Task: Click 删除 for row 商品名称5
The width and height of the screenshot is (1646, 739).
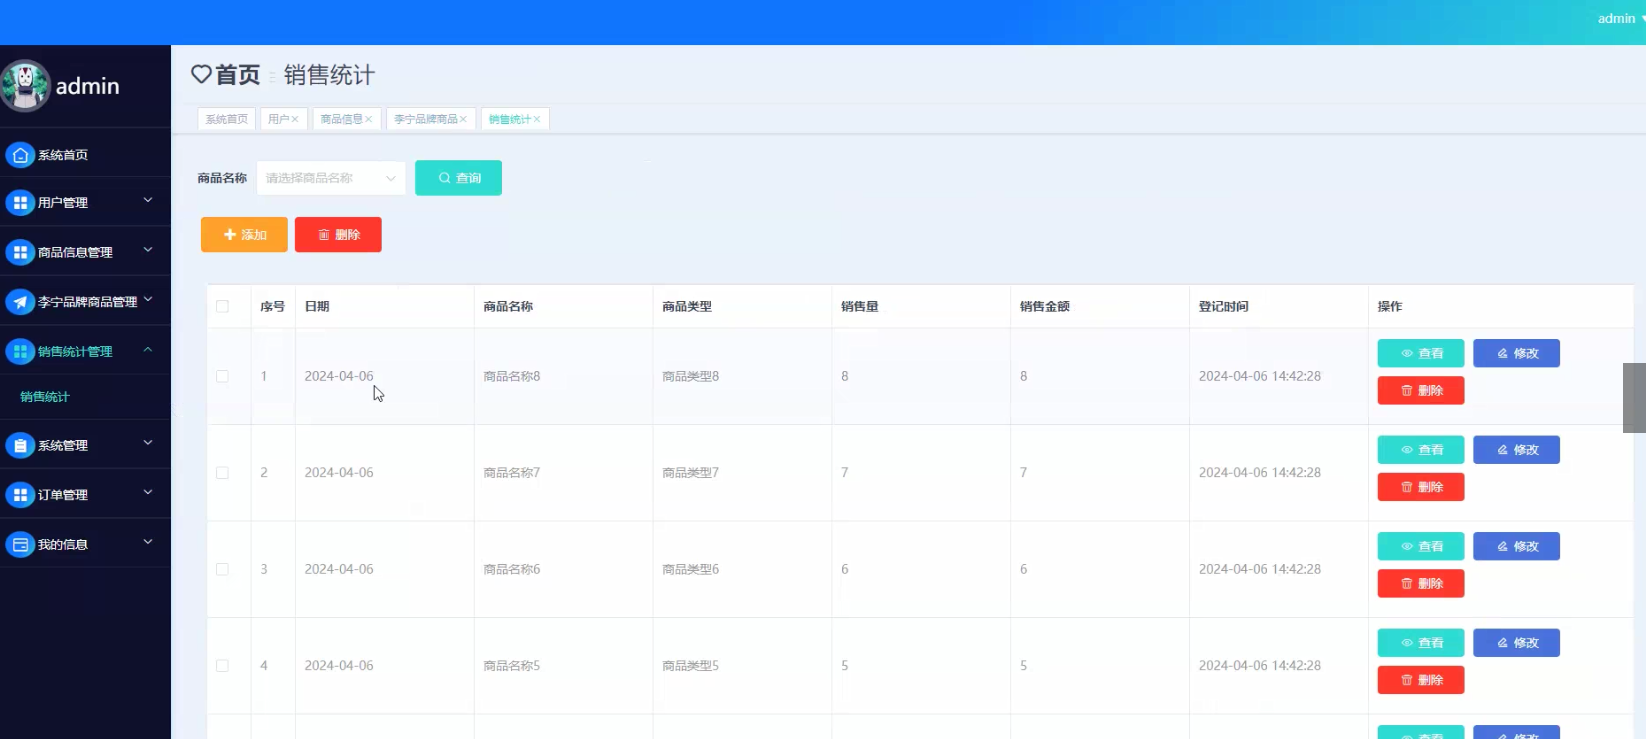Action: point(1421,680)
